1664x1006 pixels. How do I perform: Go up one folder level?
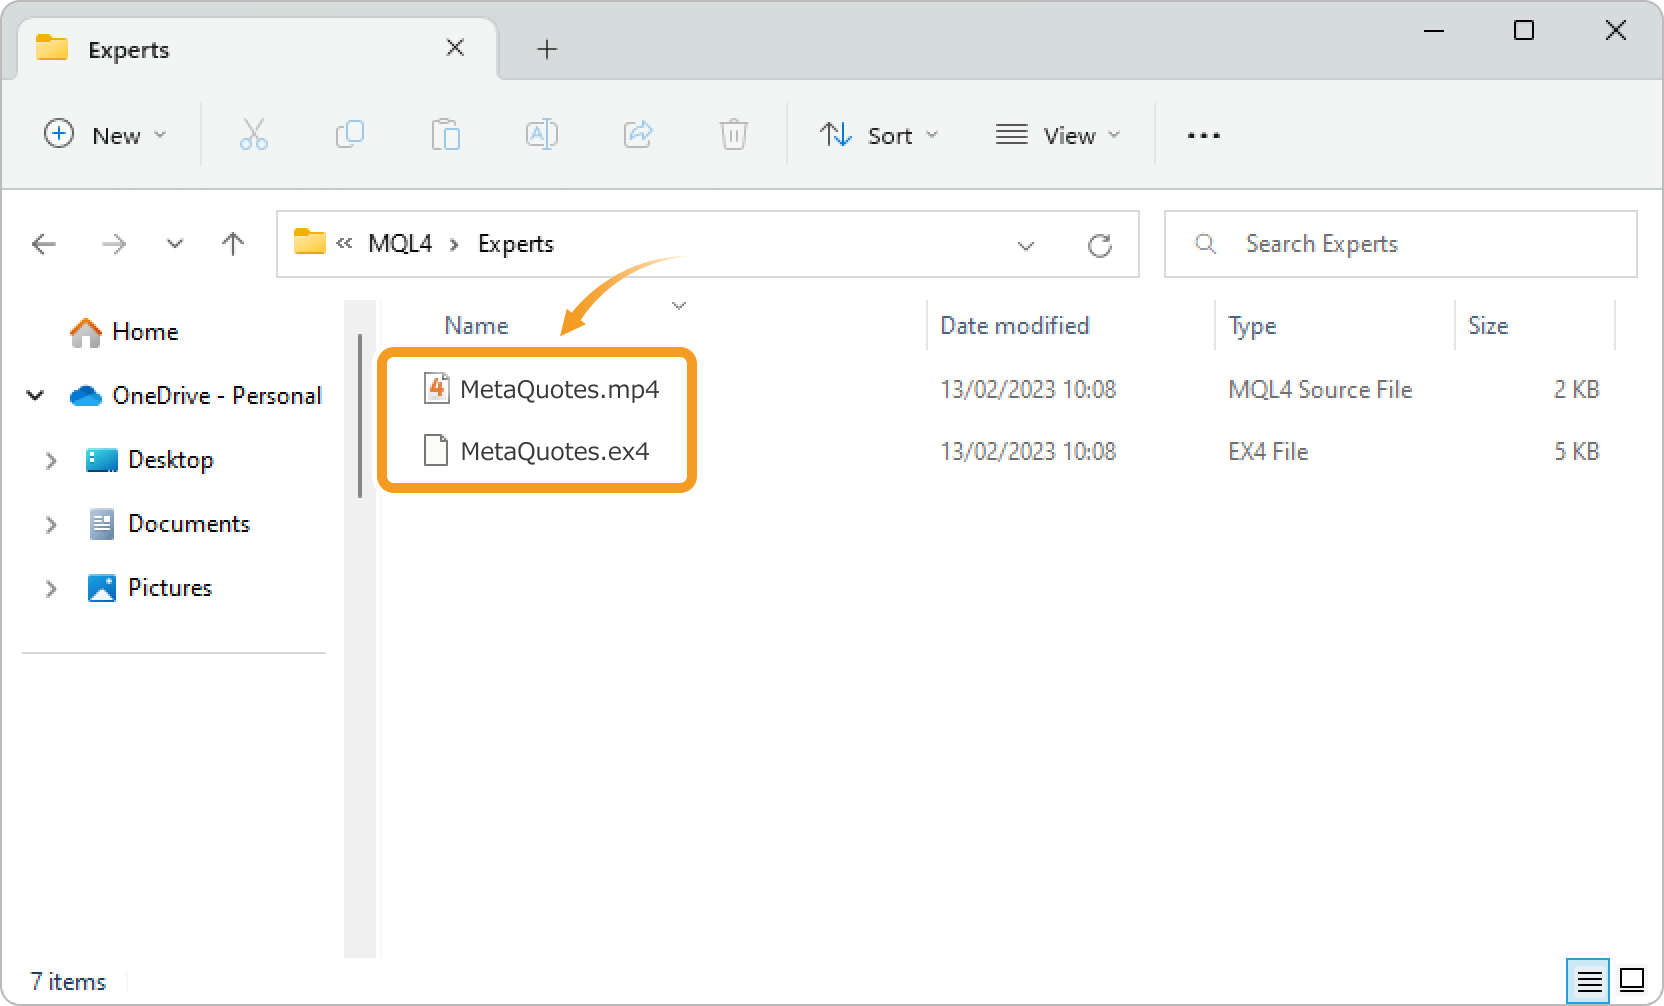tap(233, 244)
